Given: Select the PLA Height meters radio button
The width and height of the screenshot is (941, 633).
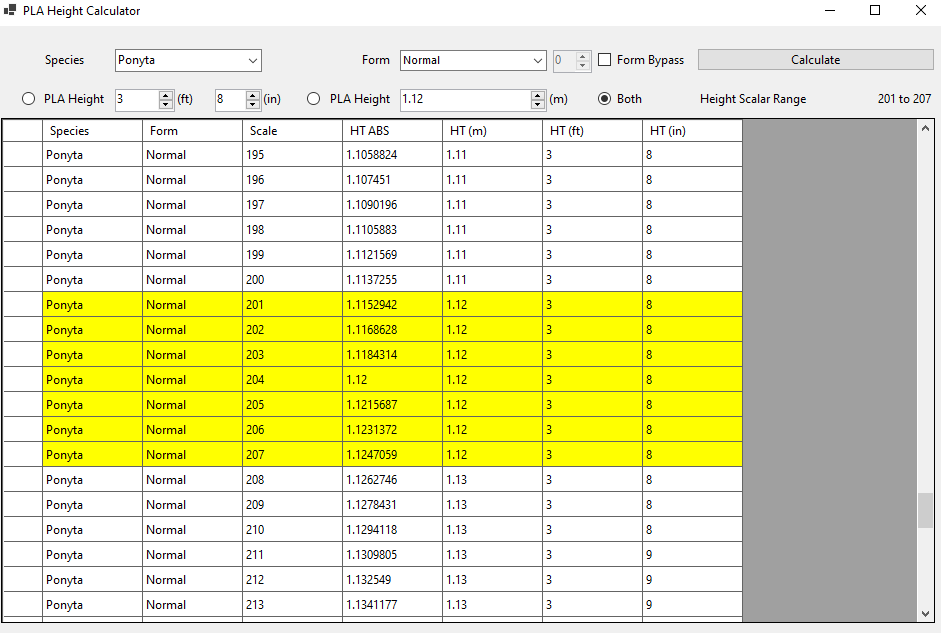Looking at the screenshot, I should [314, 99].
